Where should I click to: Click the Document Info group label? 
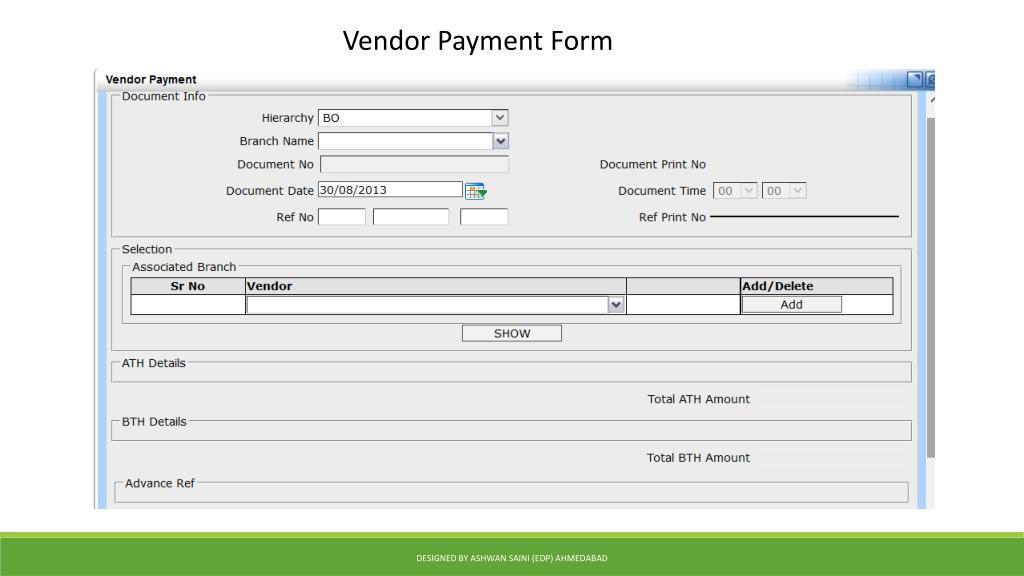pos(163,96)
